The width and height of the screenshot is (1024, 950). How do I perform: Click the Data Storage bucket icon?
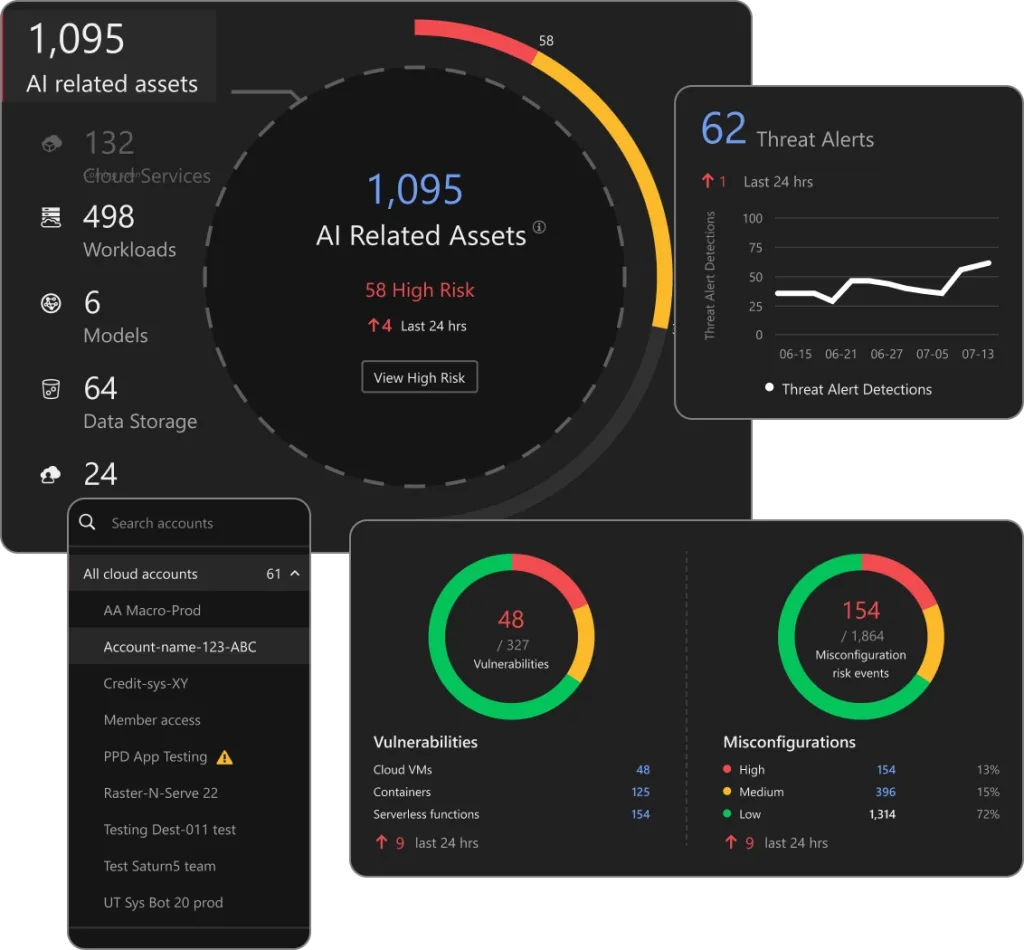tap(51, 390)
